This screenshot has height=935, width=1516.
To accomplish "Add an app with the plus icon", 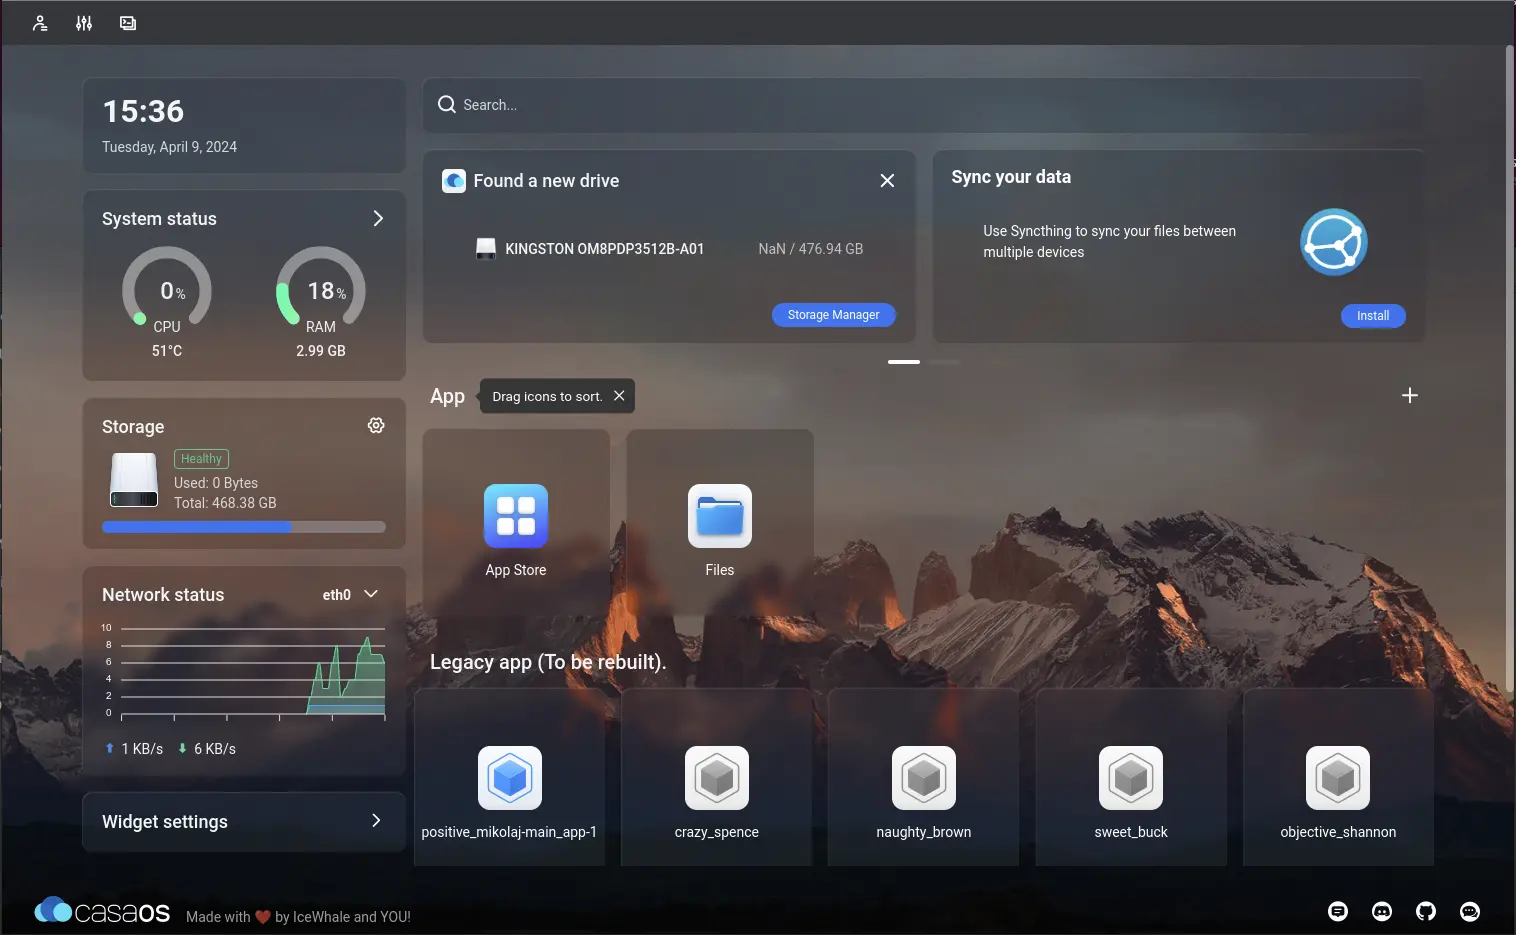I will pos(1410,395).
